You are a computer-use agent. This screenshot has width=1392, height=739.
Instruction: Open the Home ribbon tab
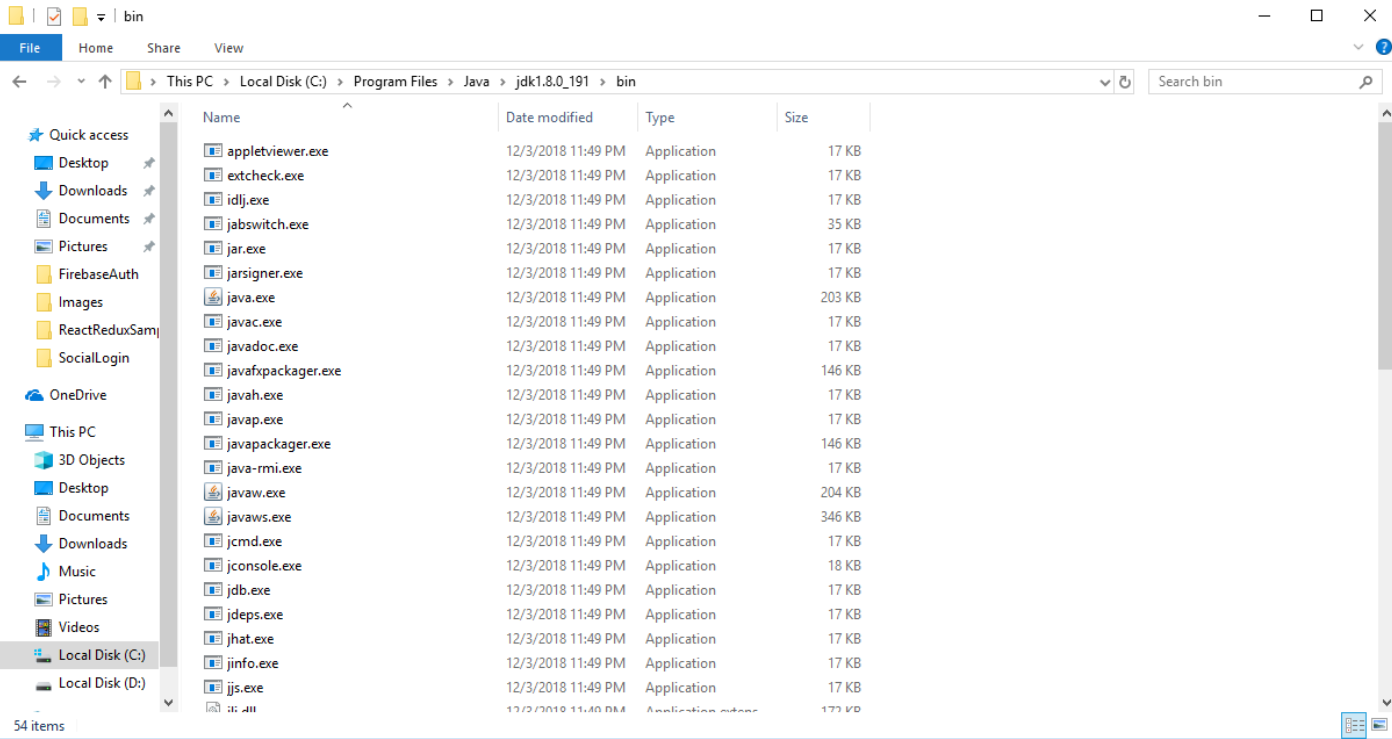pyautogui.click(x=96, y=48)
